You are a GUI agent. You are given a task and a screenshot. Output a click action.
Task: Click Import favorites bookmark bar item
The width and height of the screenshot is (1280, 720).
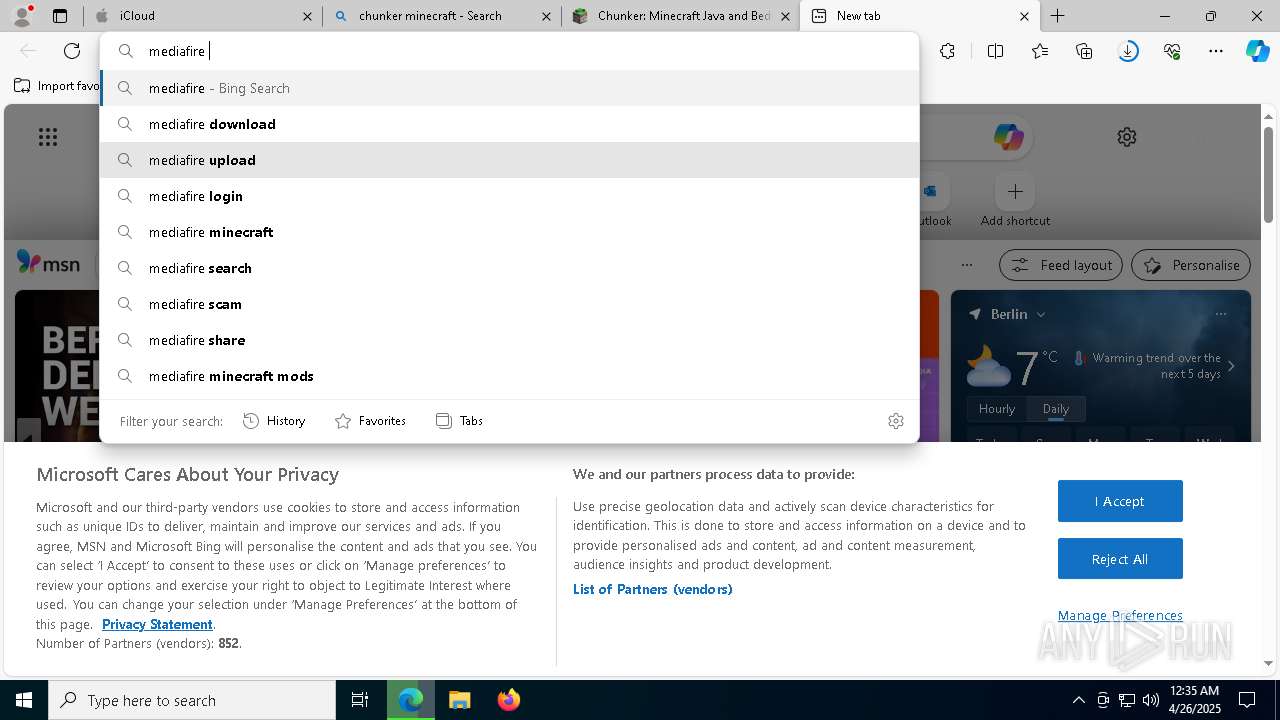(57, 86)
